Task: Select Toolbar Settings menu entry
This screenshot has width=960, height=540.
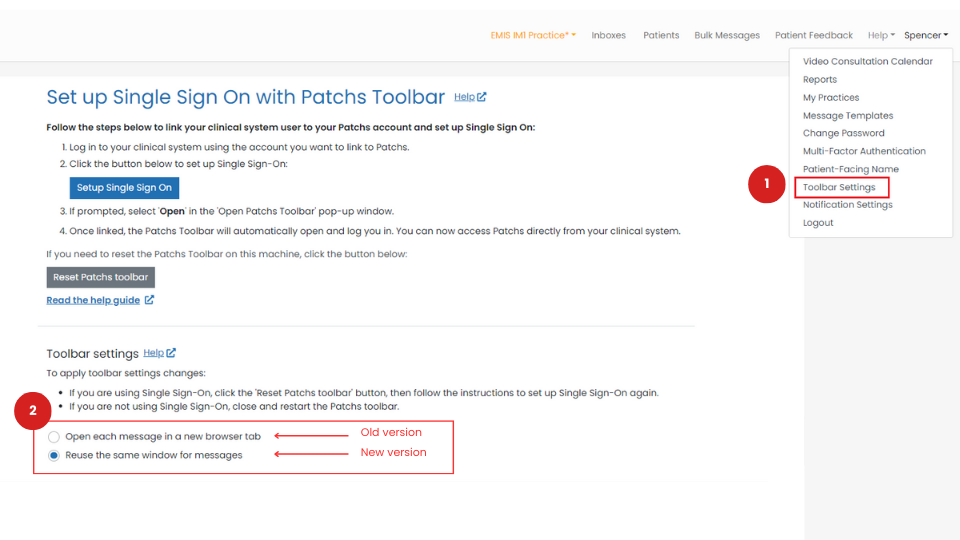Action: click(839, 187)
